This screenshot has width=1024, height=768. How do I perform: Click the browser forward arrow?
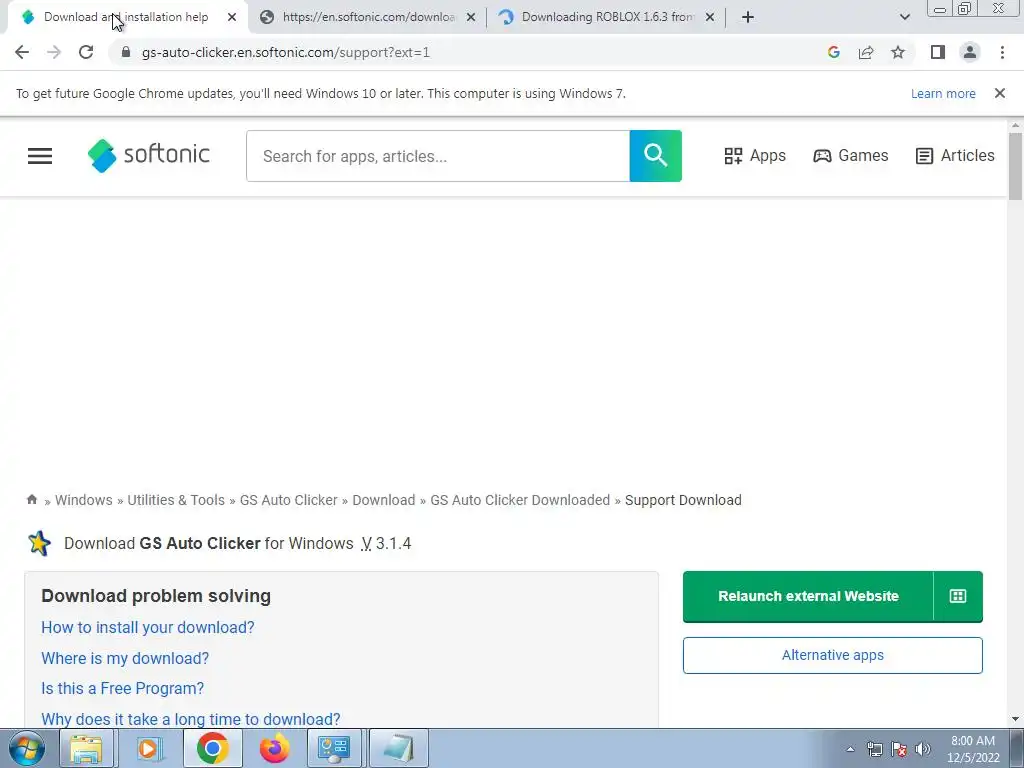pyautogui.click(x=54, y=52)
